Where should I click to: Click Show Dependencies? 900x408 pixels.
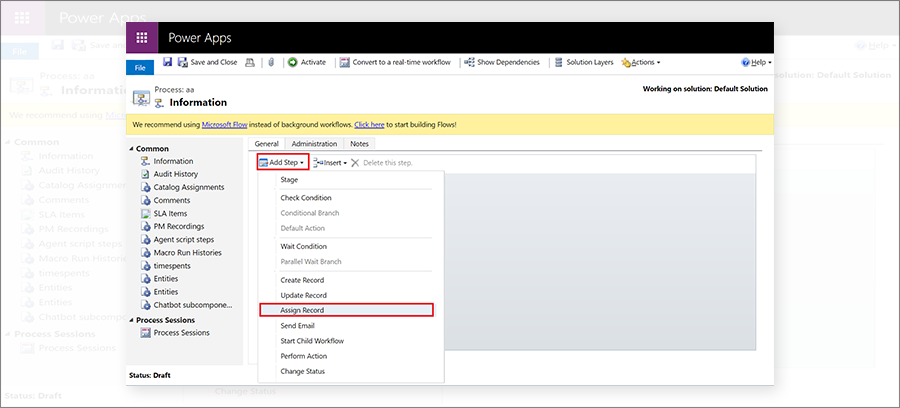[x=502, y=63]
